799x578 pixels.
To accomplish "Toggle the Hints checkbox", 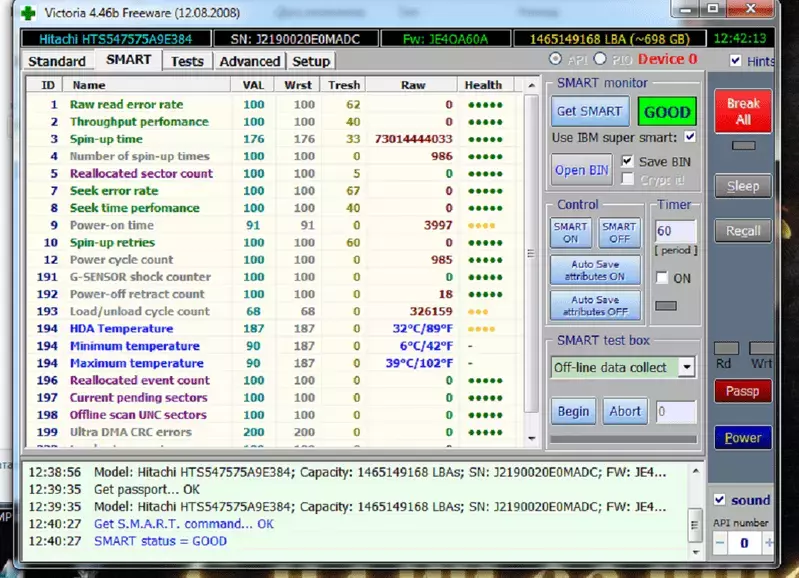I will [735, 61].
